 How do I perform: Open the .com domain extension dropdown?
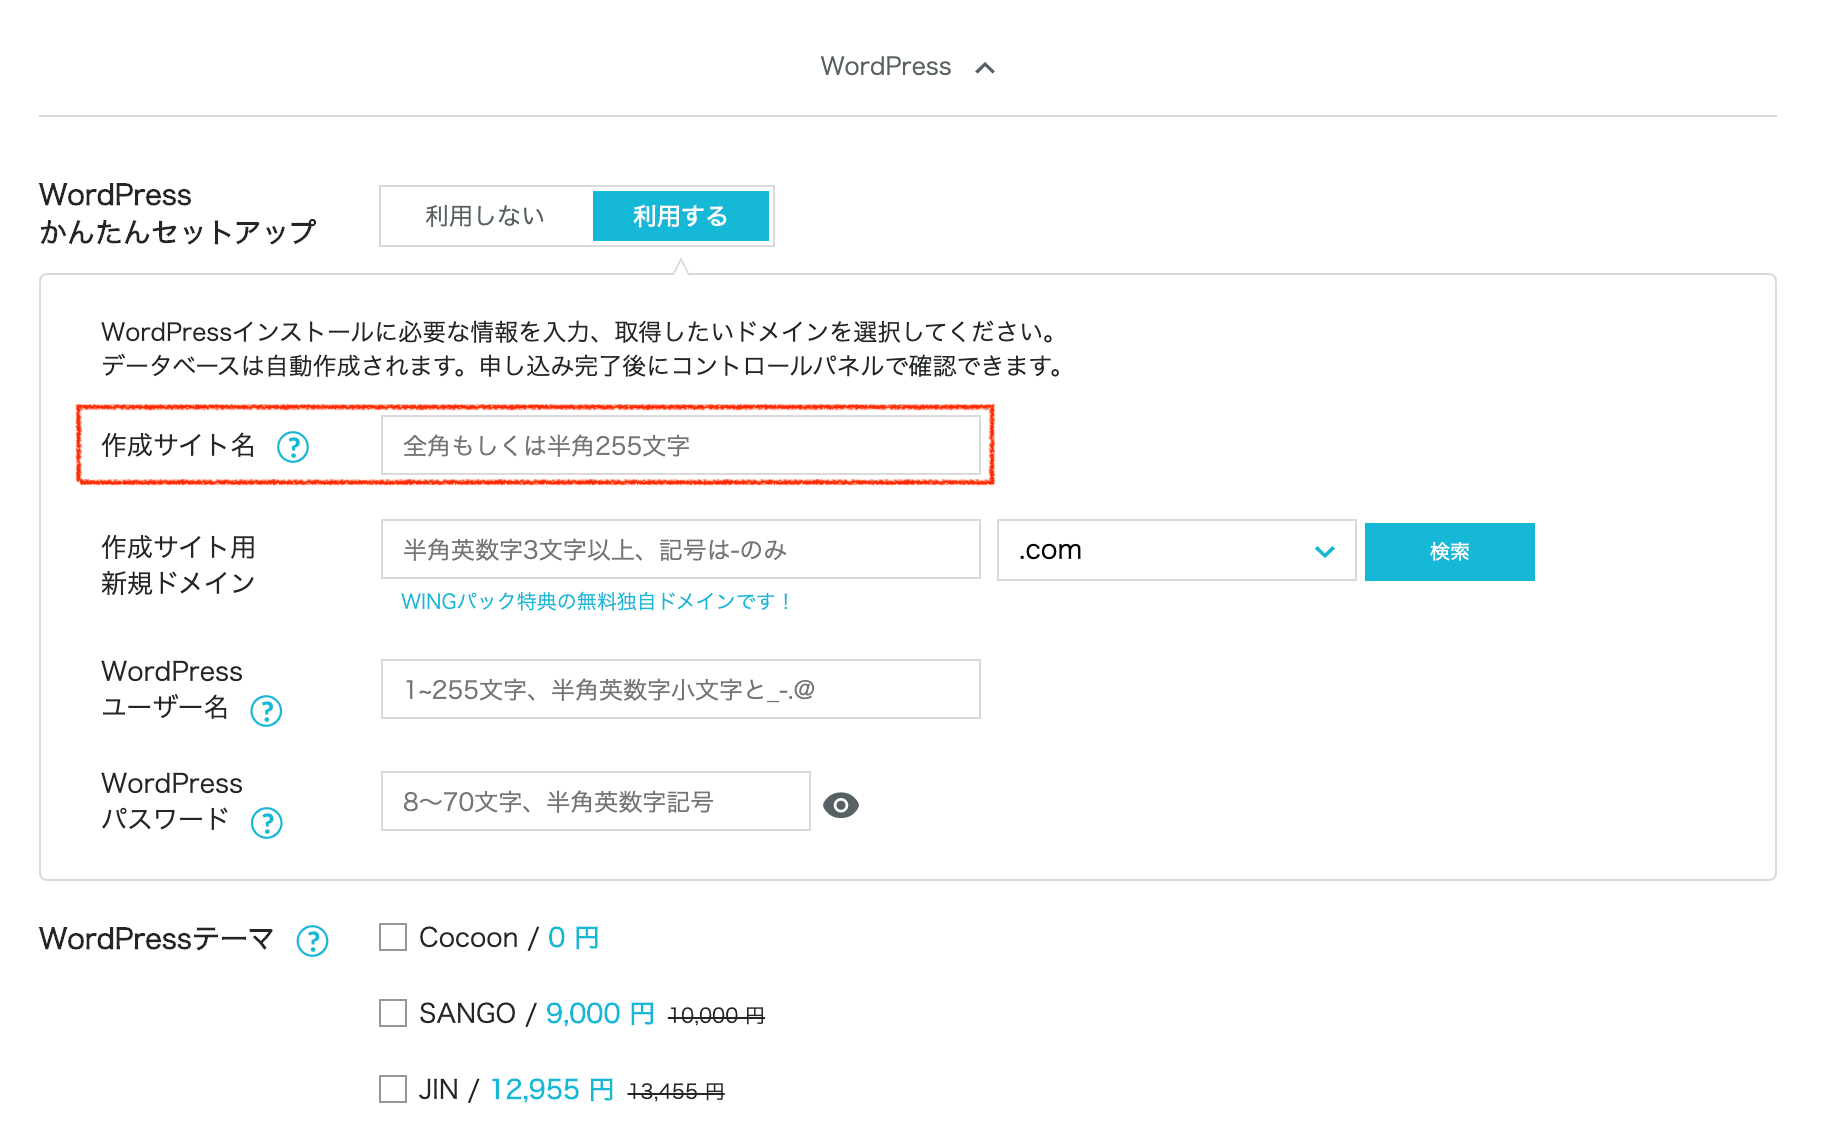tap(1176, 550)
